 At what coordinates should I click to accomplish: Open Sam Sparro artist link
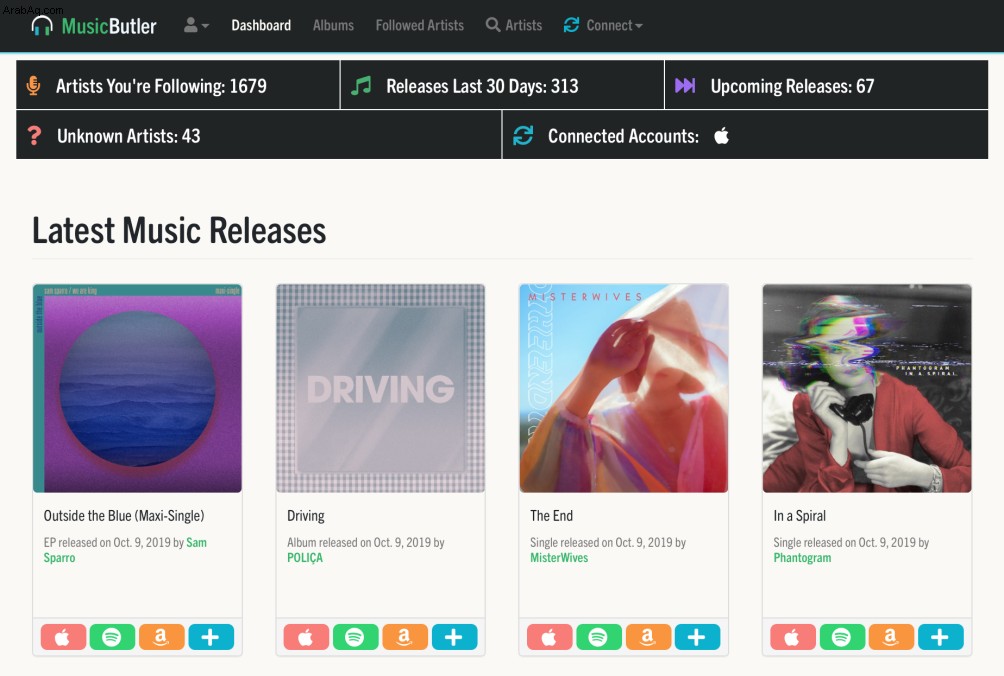(125, 550)
